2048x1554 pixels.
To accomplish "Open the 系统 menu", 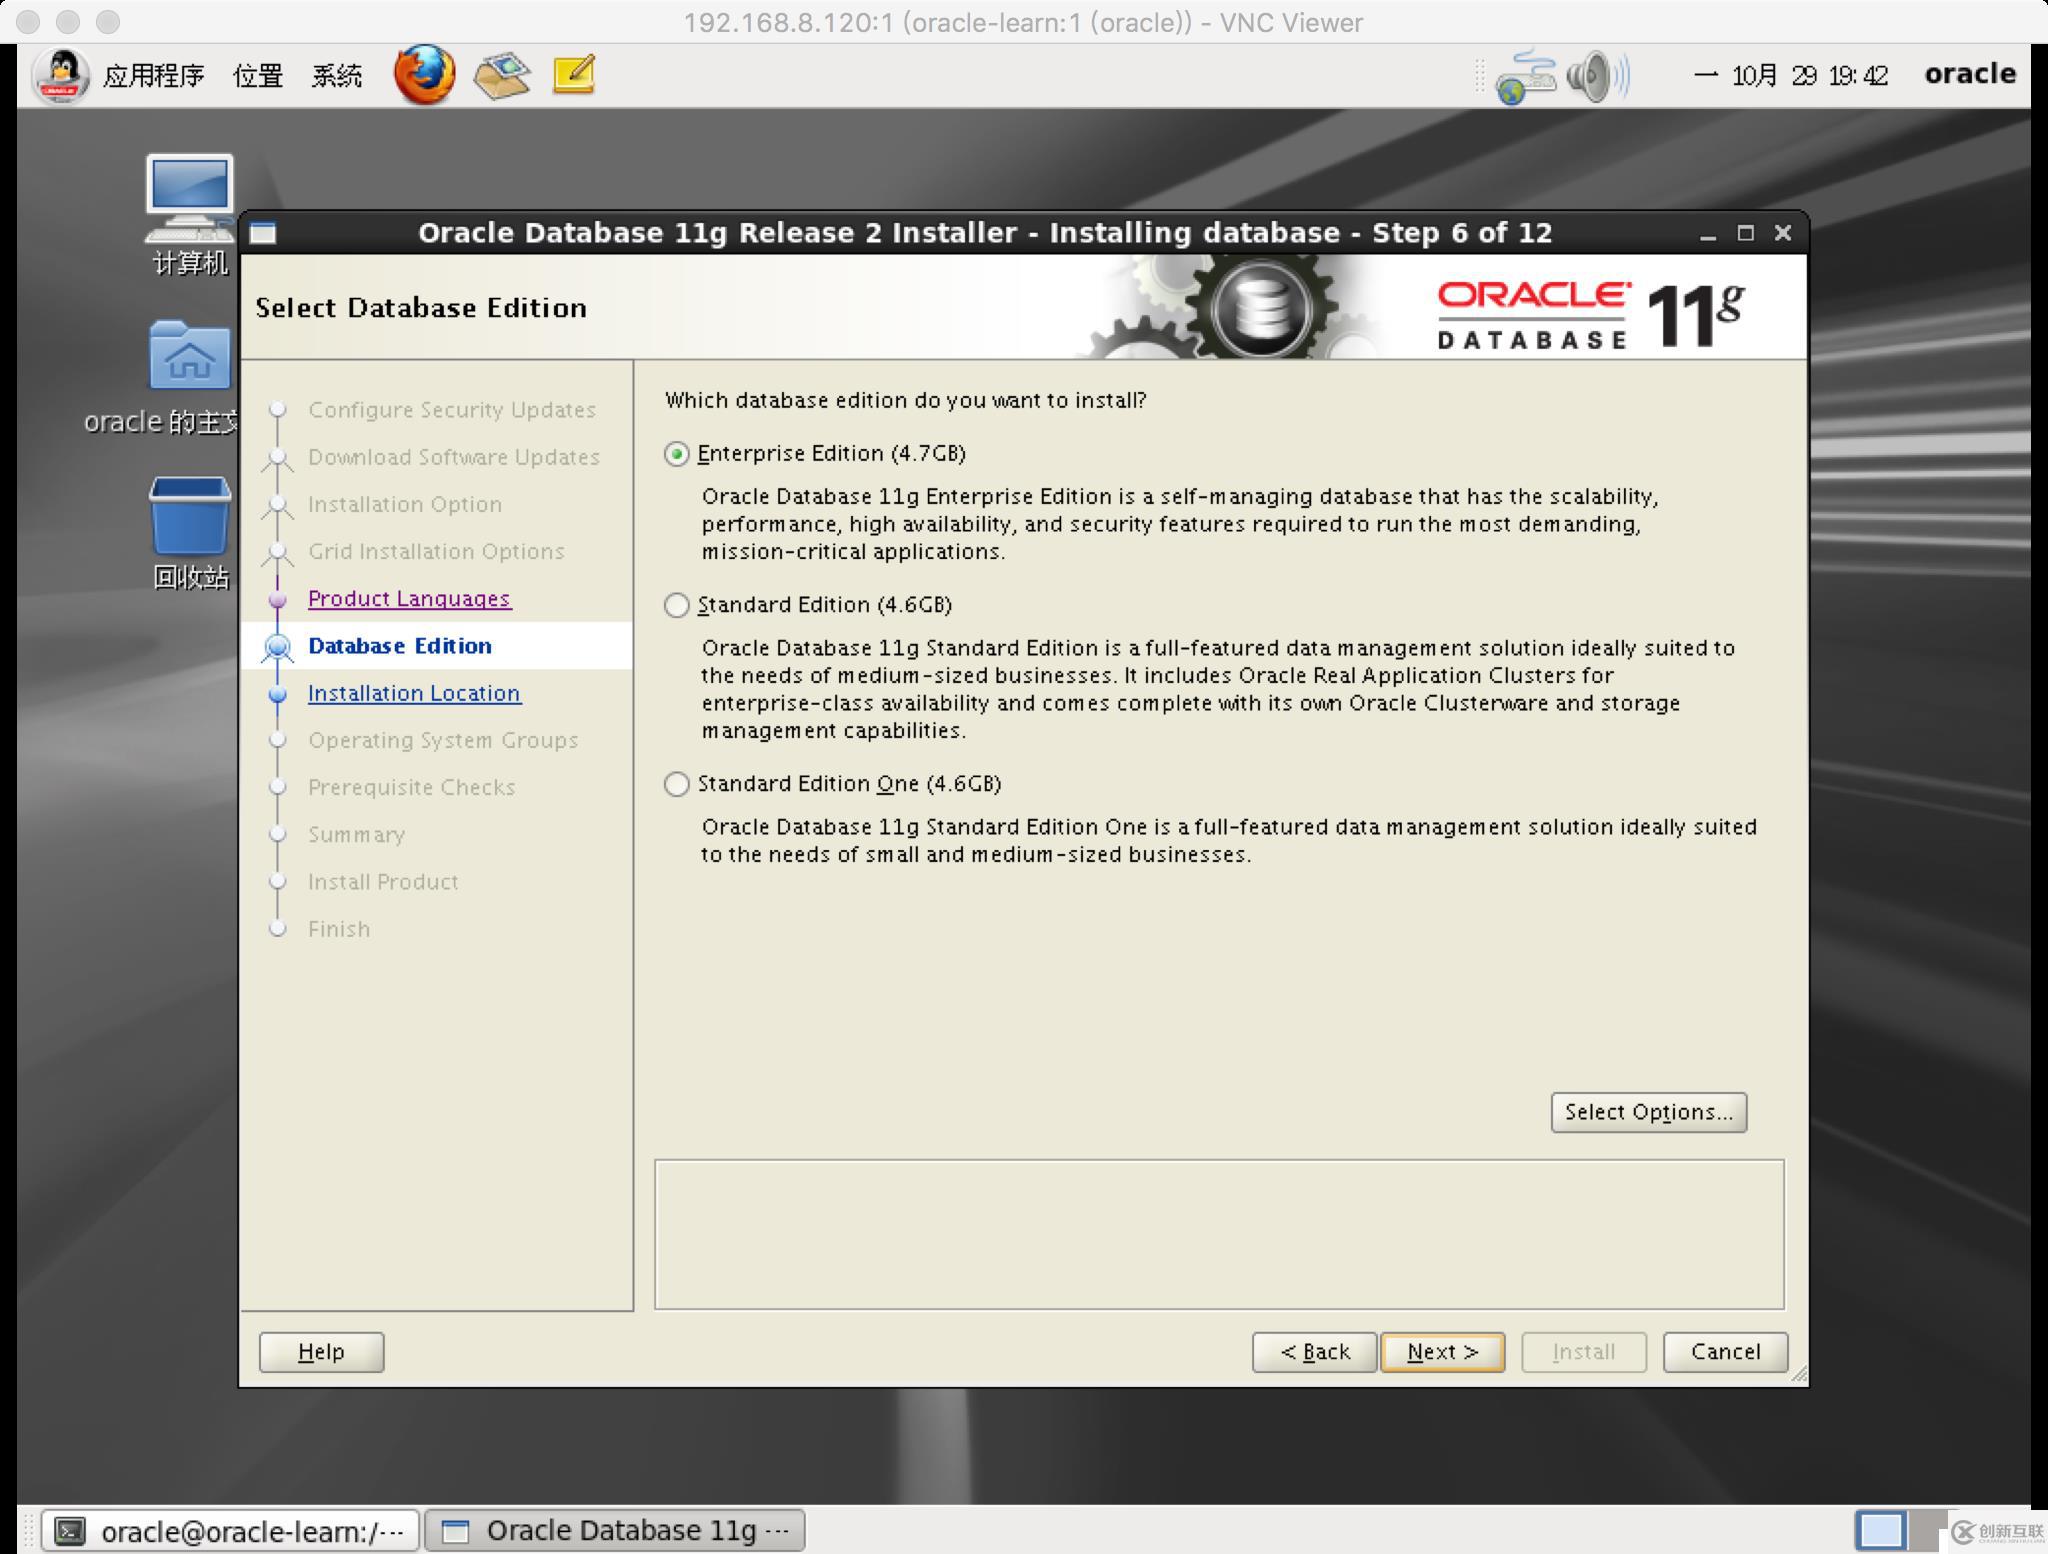I will point(336,76).
